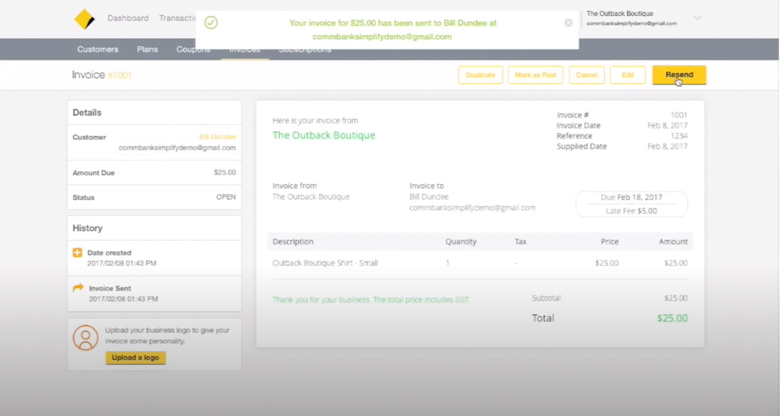Go to the Customers tab
780x416 pixels.
98,49
